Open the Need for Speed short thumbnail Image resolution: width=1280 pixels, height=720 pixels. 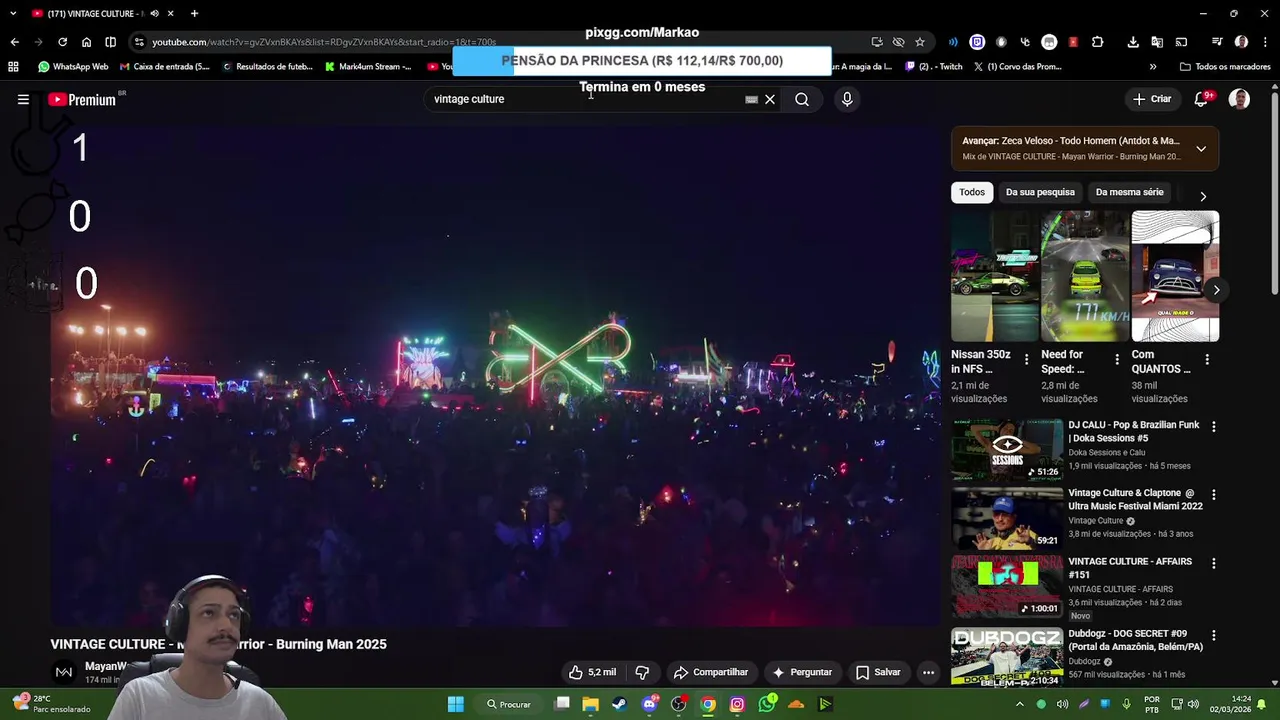1085,276
